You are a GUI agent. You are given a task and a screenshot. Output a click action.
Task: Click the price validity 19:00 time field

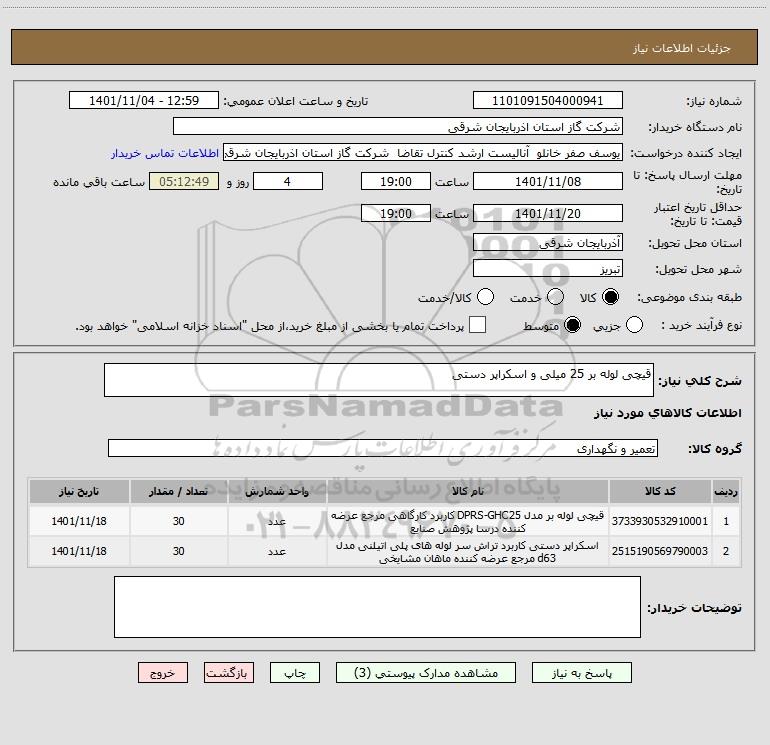396,213
